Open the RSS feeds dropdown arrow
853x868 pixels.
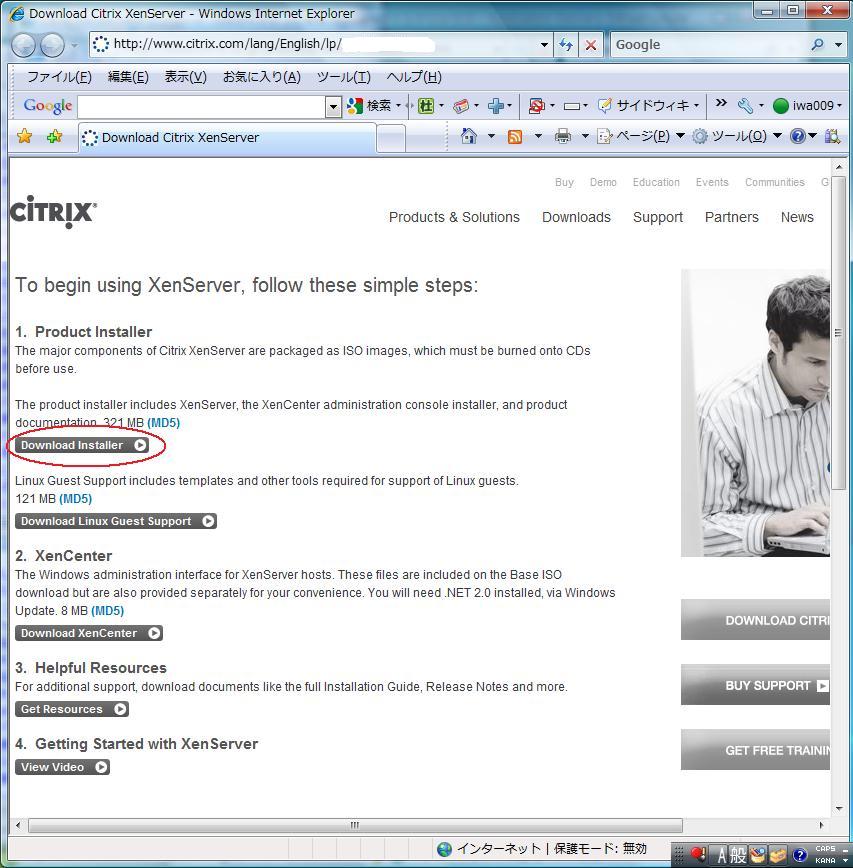(537, 136)
